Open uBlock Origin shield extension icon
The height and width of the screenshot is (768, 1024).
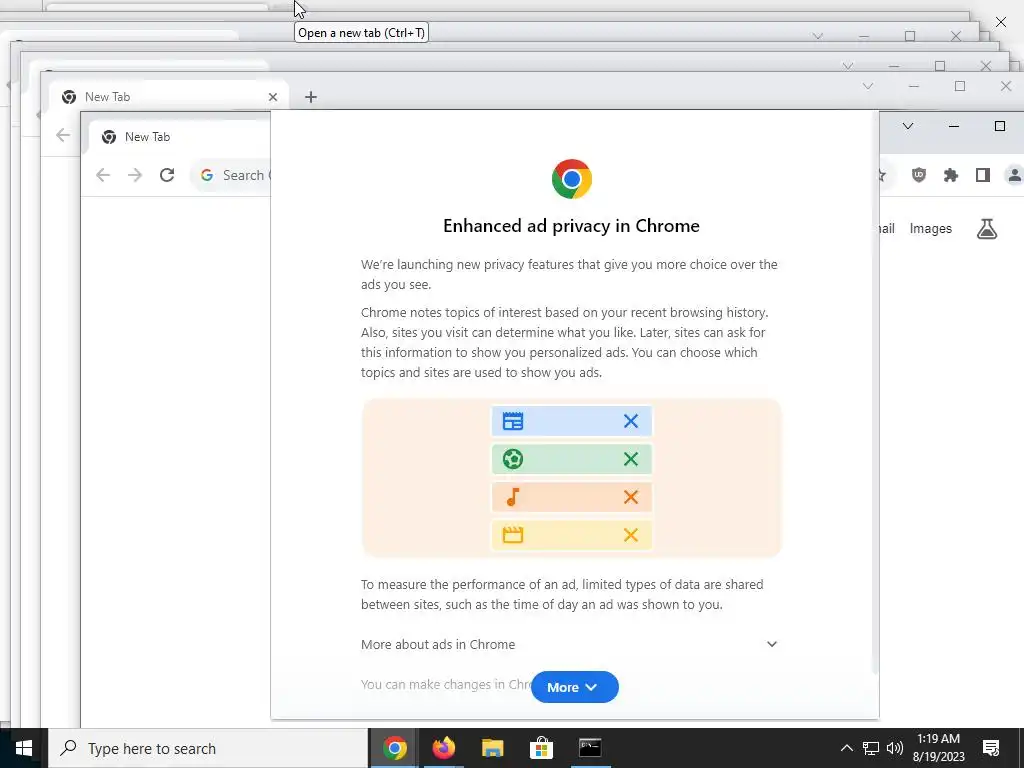tap(919, 175)
